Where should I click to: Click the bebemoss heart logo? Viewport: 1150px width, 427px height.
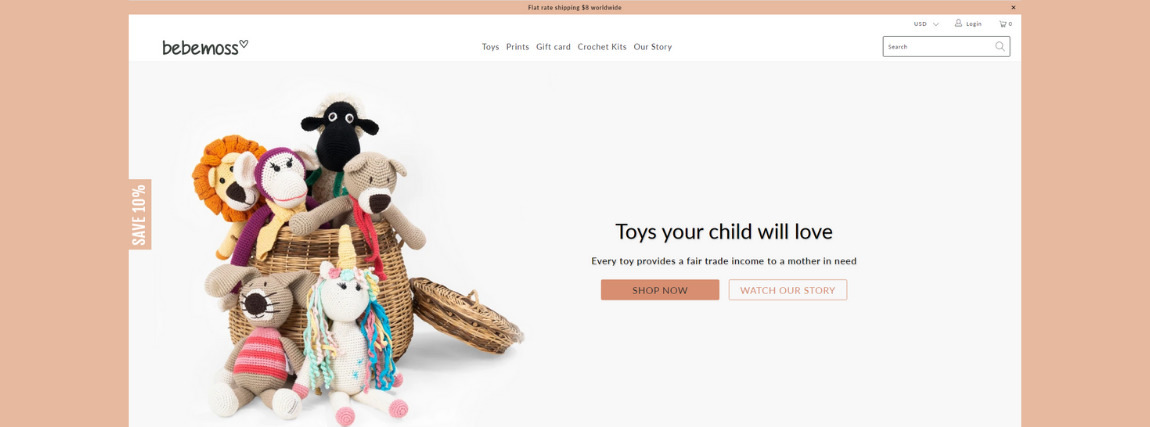point(205,47)
